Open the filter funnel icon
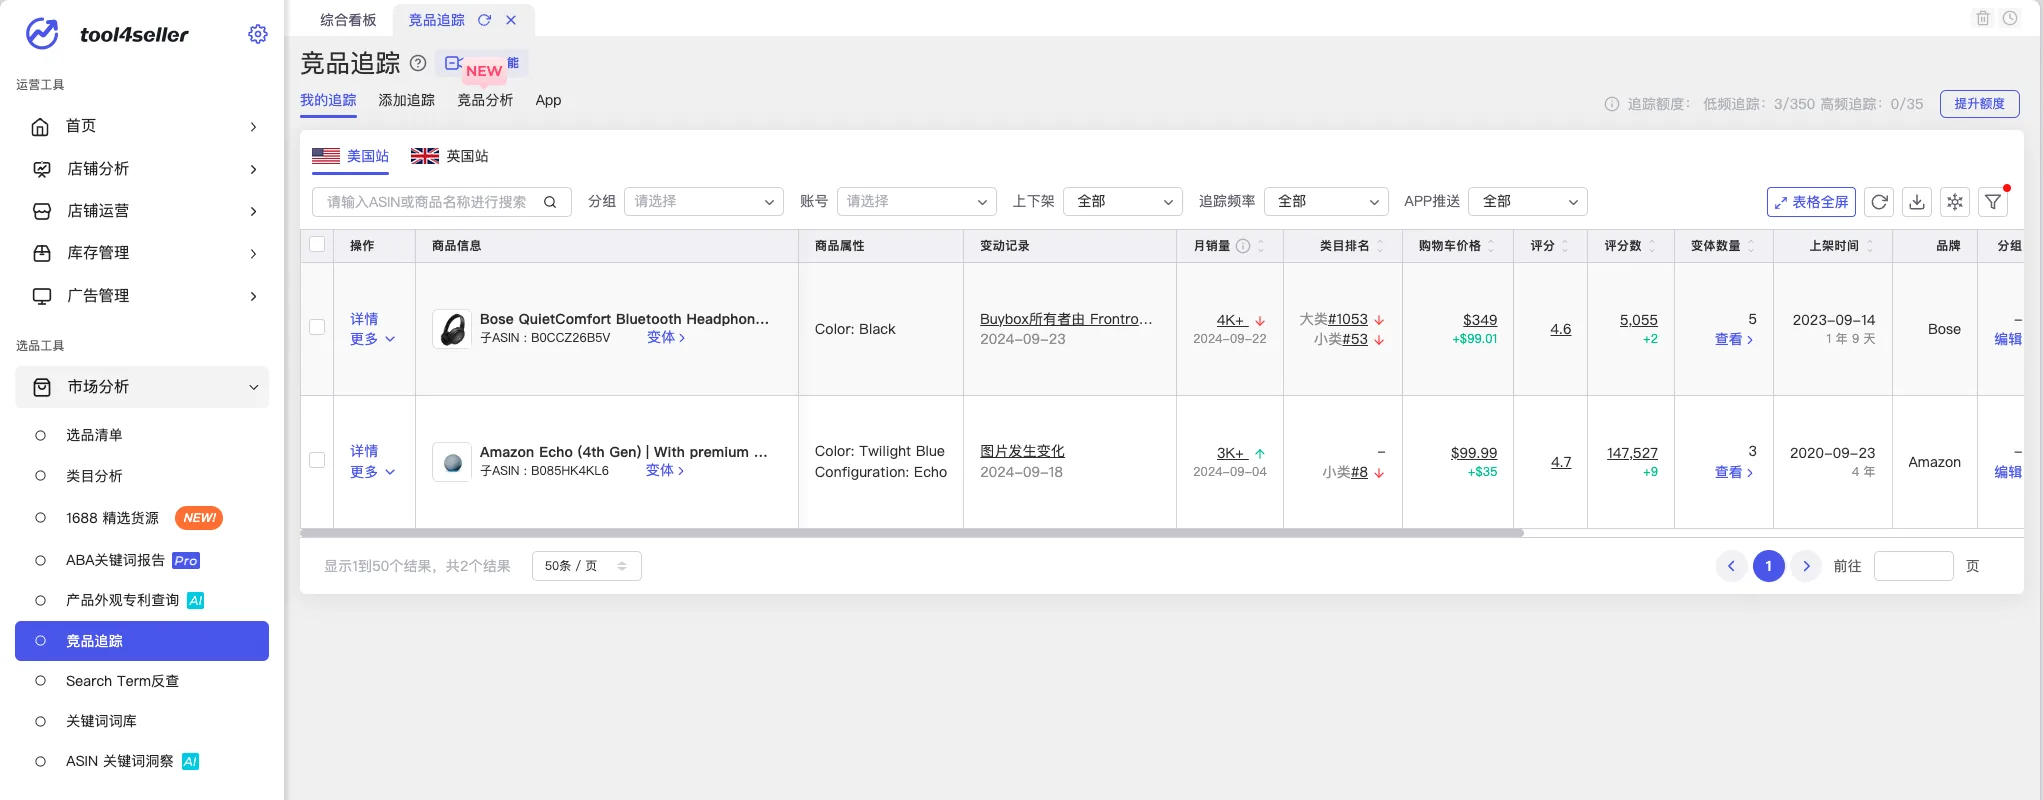2043x800 pixels. pyautogui.click(x=1993, y=202)
